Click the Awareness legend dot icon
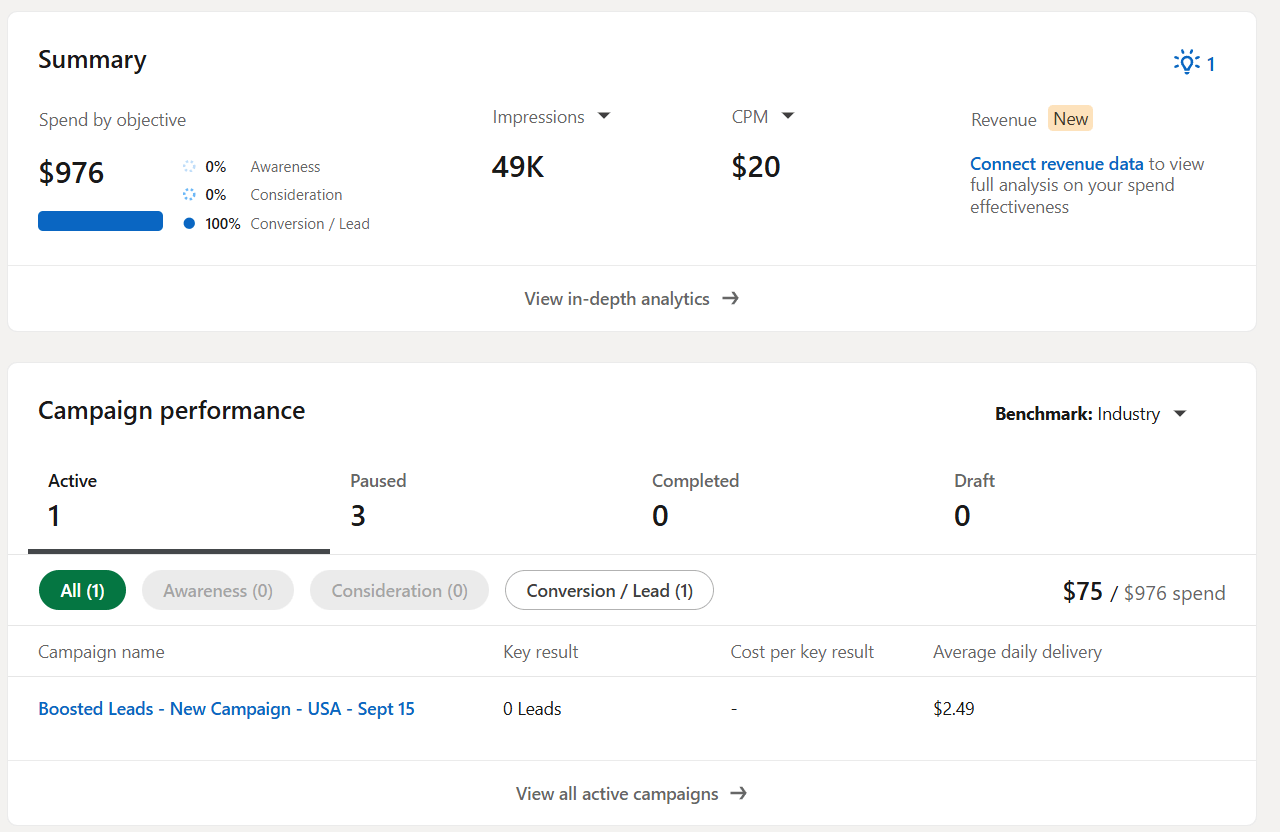This screenshot has height=832, width=1280. (x=189, y=166)
